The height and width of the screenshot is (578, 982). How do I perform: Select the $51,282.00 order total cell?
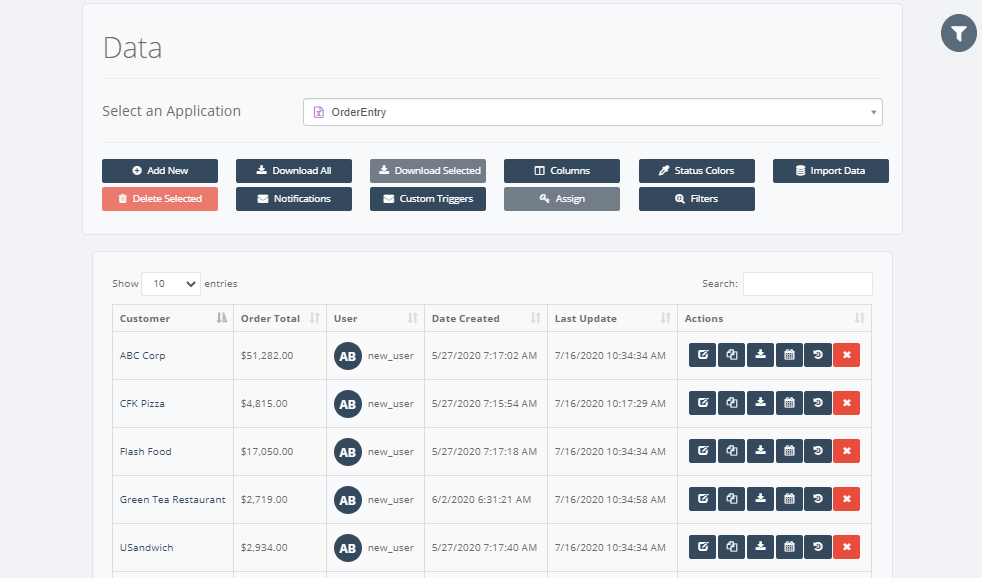pyautogui.click(x=280, y=356)
